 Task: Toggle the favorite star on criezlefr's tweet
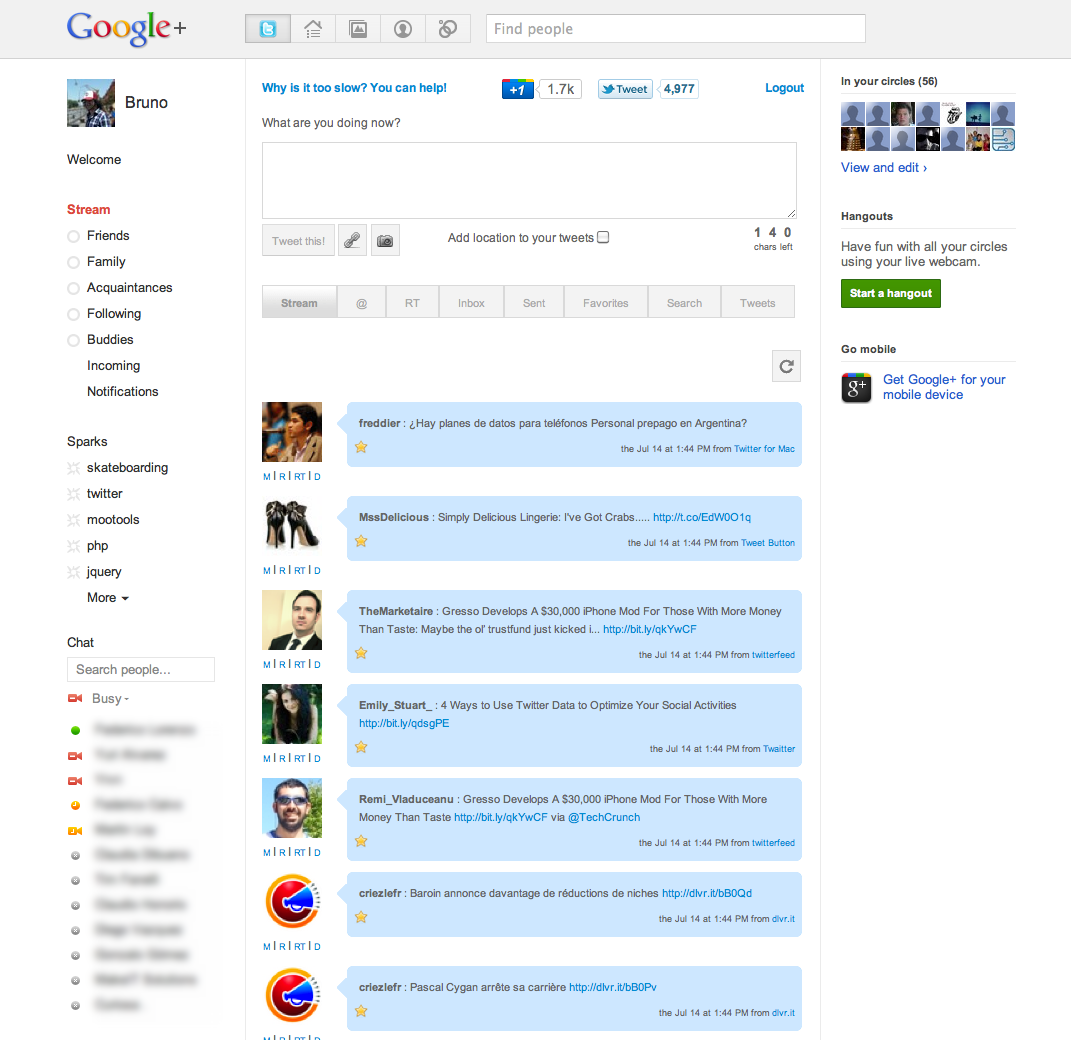point(361,916)
